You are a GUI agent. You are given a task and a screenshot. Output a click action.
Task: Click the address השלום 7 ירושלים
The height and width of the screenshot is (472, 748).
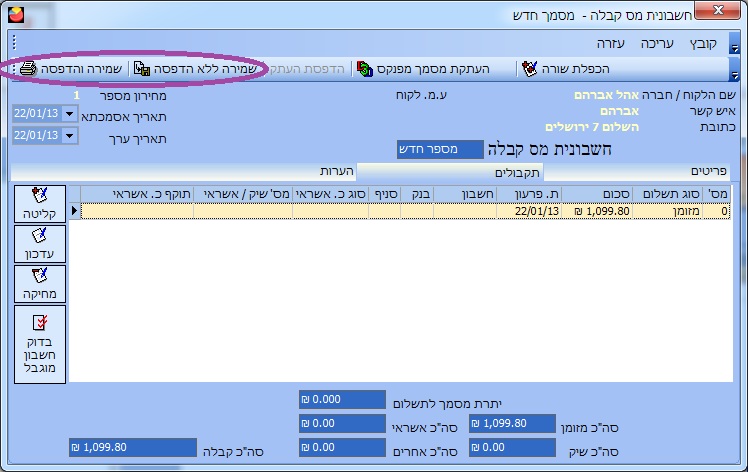click(592, 127)
